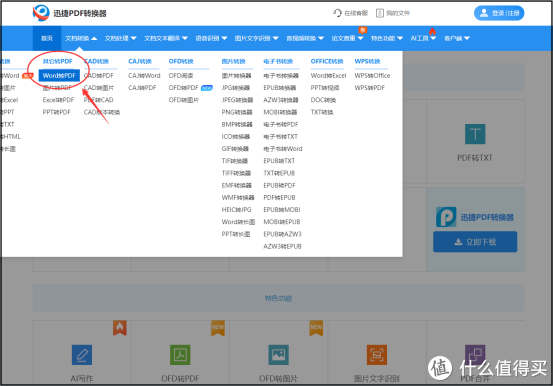Click the 其它转PDF column header
This screenshot has width=553, height=386.
(x=57, y=61)
